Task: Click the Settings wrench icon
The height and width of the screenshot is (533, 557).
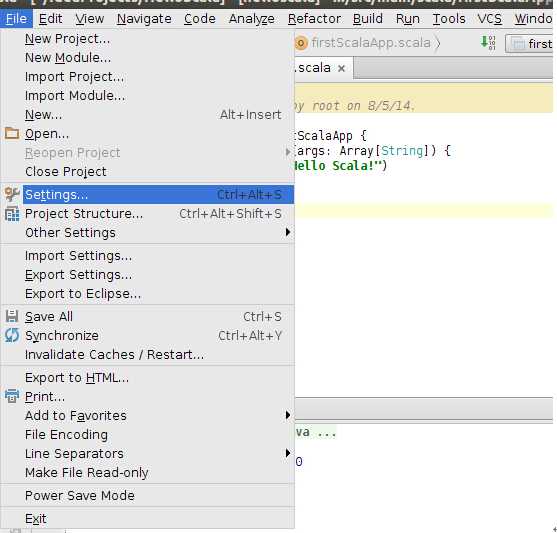Action: coord(12,194)
